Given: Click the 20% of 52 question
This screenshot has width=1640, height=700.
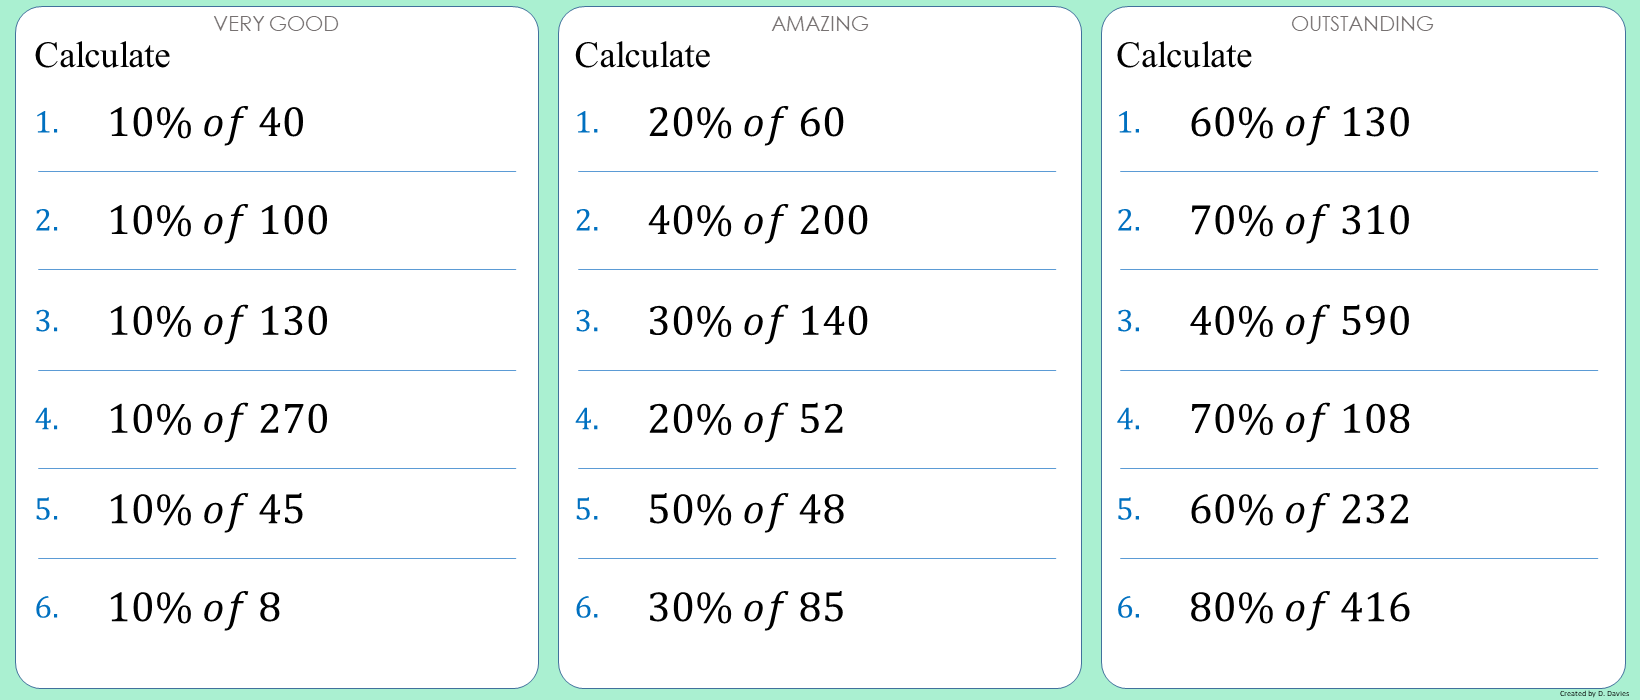Looking at the screenshot, I should tap(746, 420).
